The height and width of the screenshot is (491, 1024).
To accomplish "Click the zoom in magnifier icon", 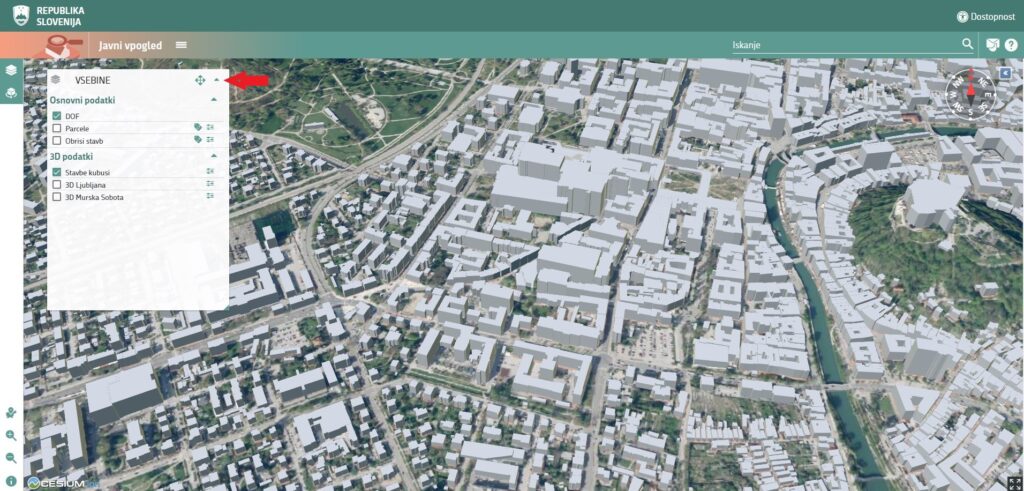I will (x=11, y=435).
